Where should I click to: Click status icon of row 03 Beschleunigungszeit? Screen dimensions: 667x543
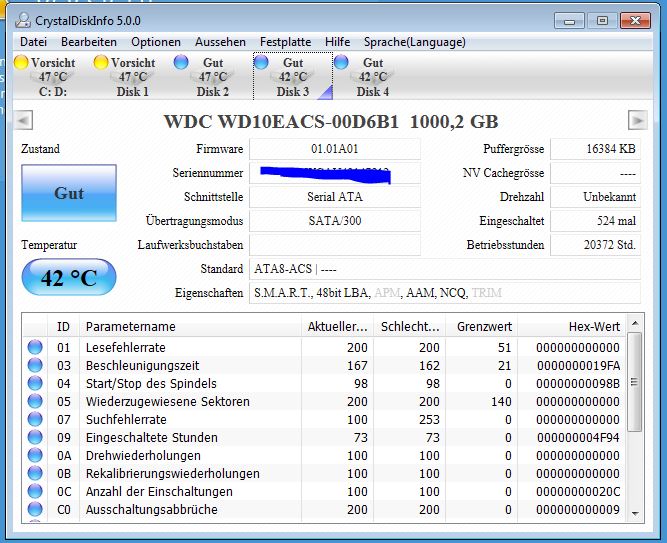click(35, 365)
